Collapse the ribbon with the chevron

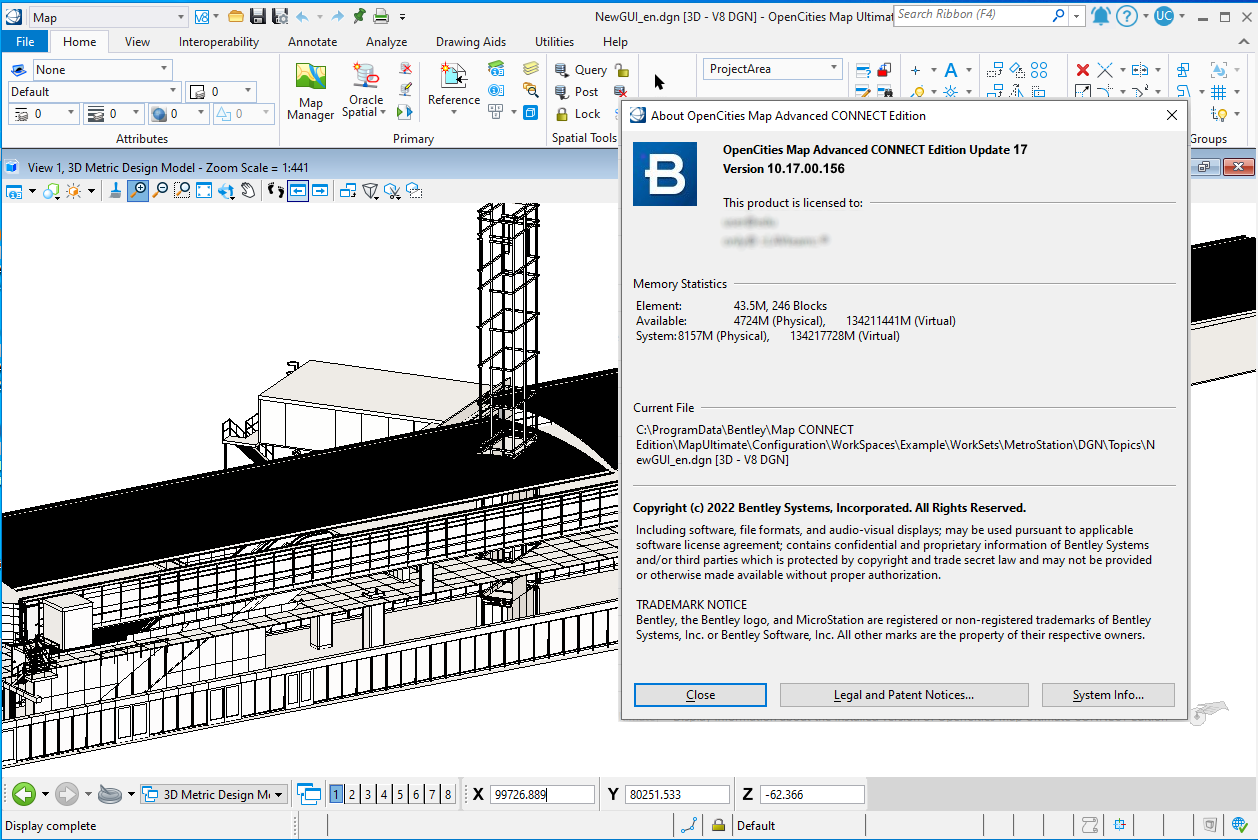[1245, 42]
